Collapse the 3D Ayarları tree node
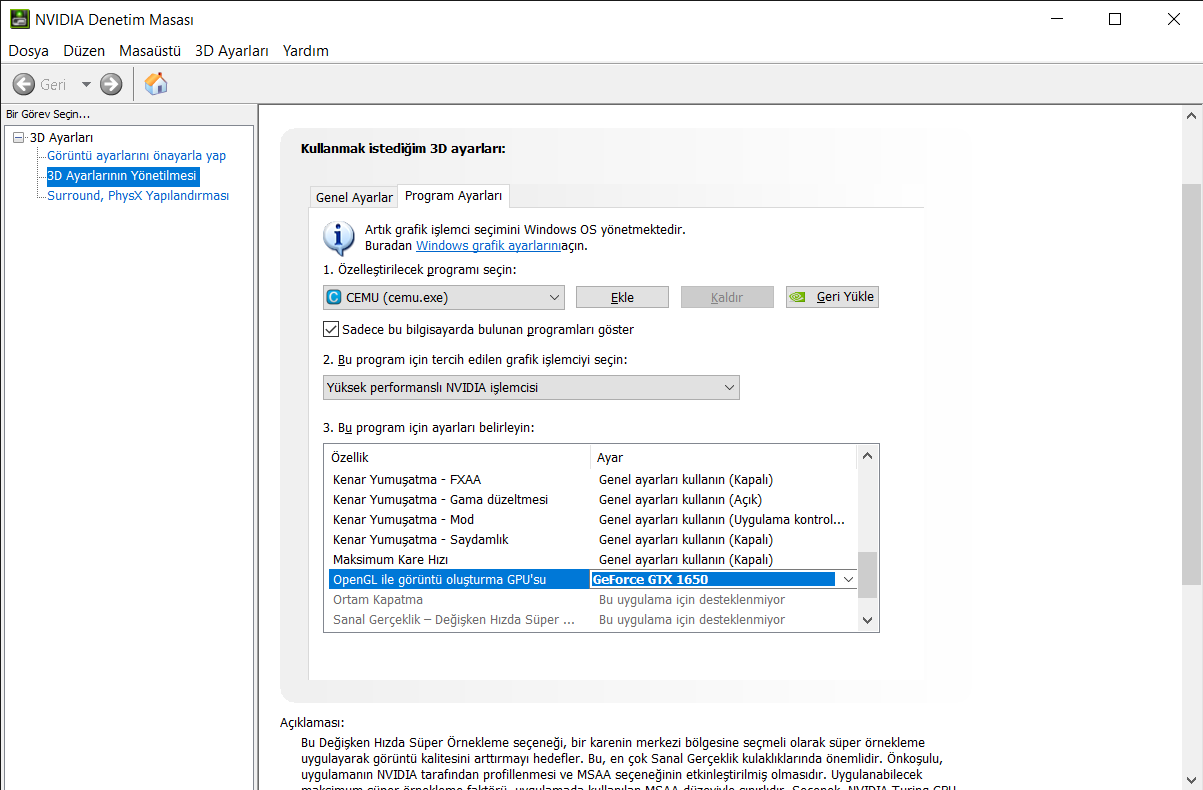Screen dimensions: 1203x790 click(x=18, y=137)
